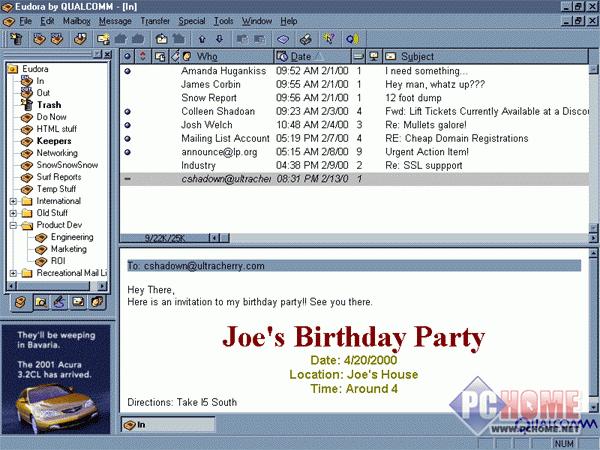Screen dimensions: 600x450
Task: Select message from Amanda Hugankiss
Action: coord(354,71)
